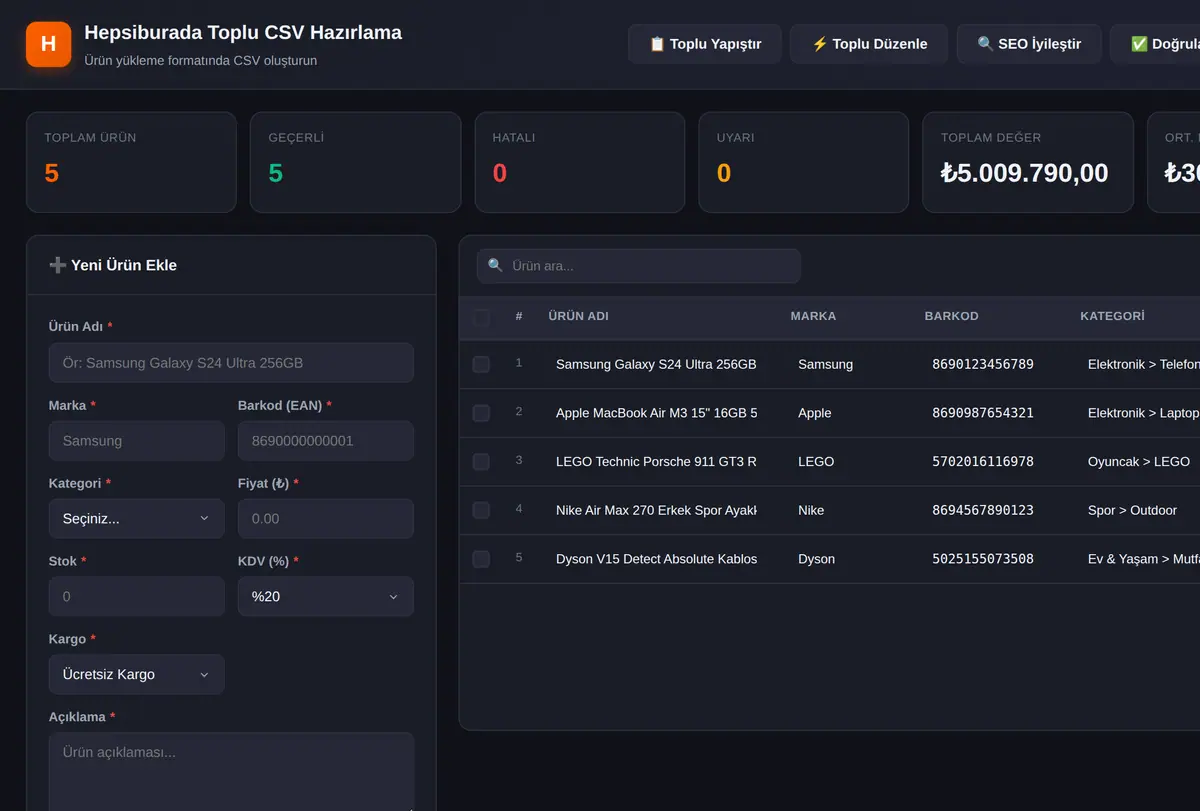1200x811 pixels.
Task: Click the ÜRÜN ADI column header
Action: click(x=578, y=316)
